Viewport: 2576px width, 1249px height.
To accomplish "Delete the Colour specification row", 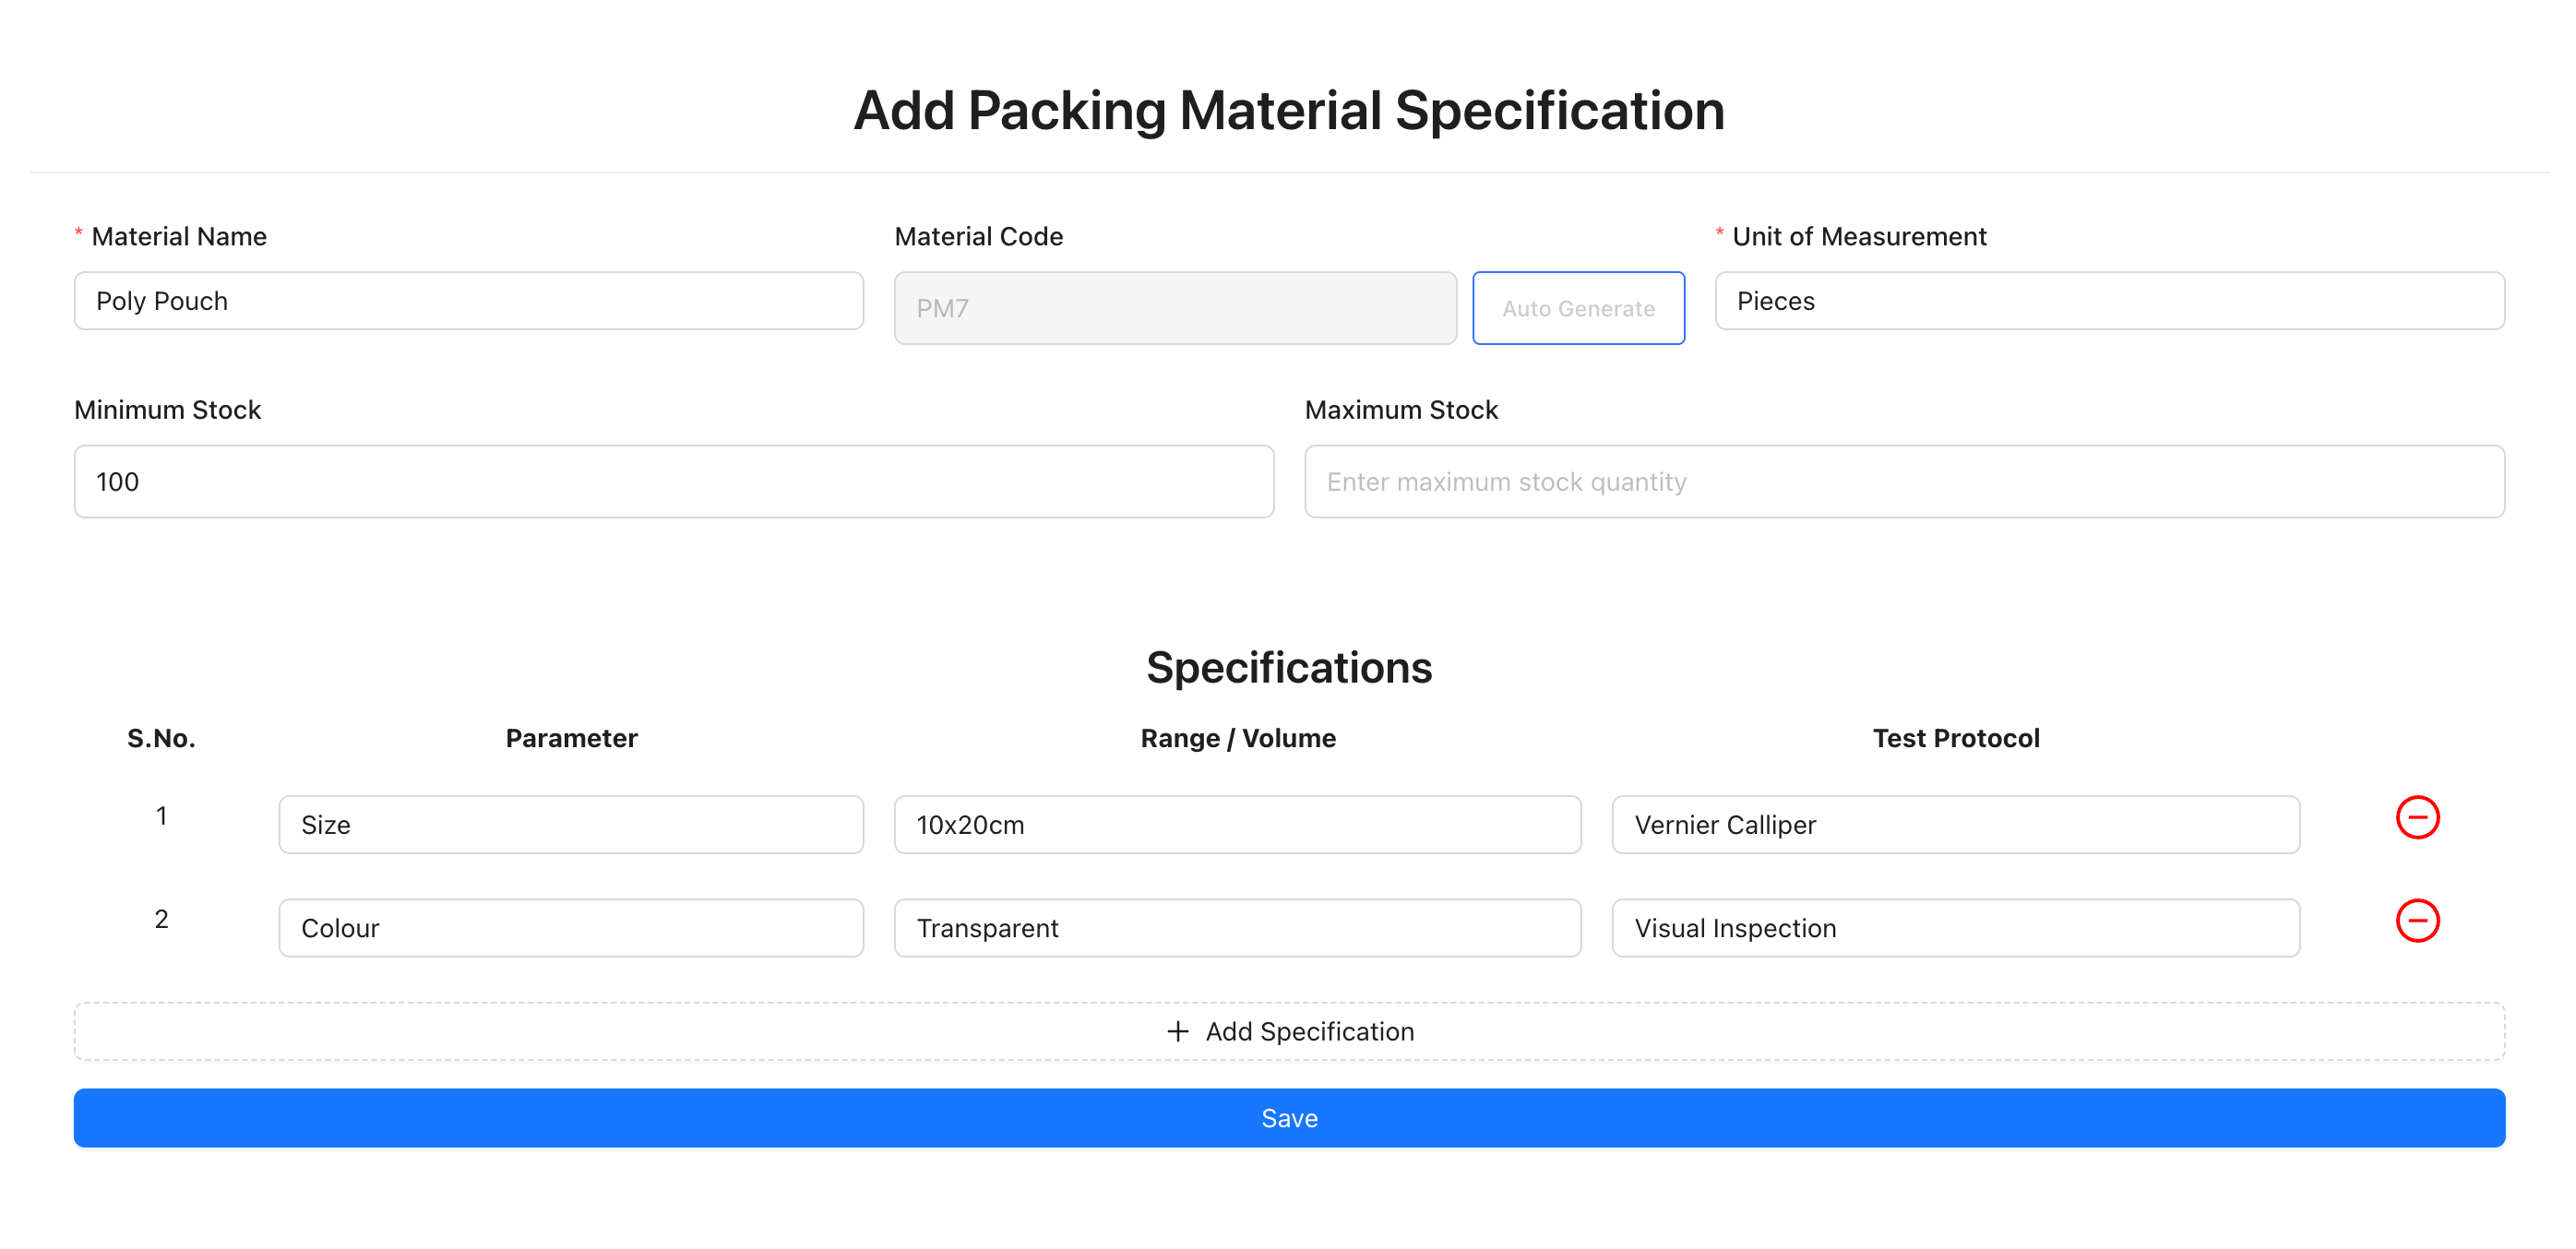I will (x=2418, y=921).
